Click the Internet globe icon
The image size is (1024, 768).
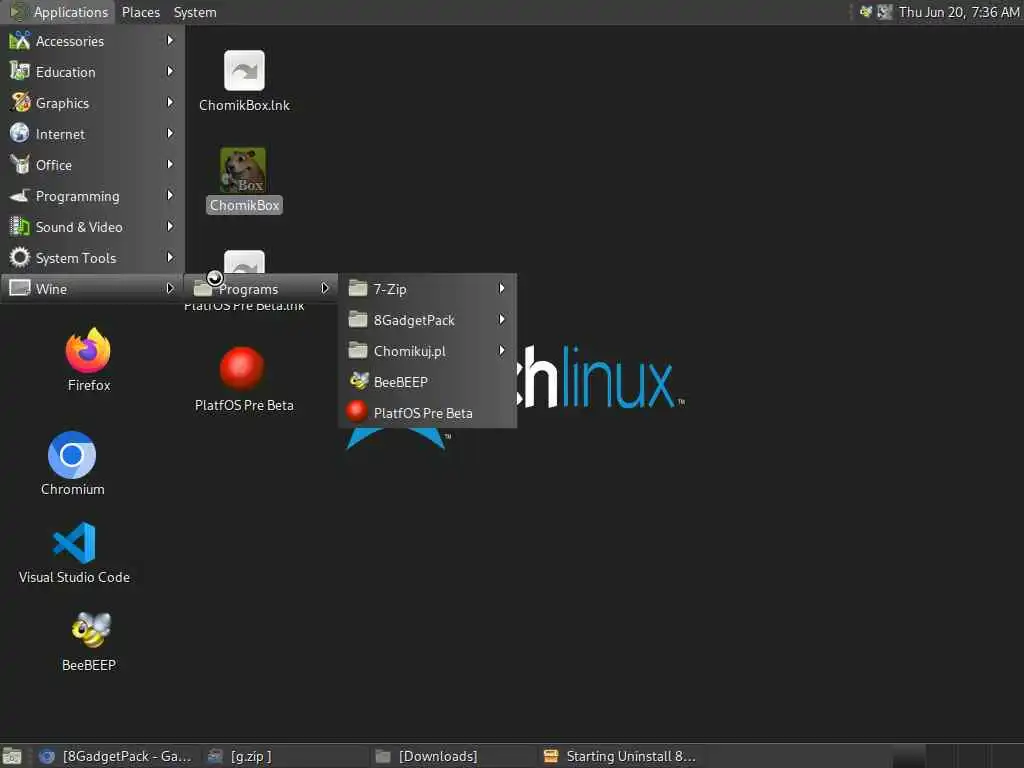pyautogui.click(x=20, y=133)
